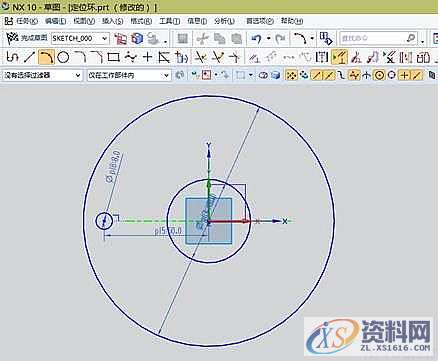
Task: Select the Rectangle sketch tool
Action: (114, 57)
